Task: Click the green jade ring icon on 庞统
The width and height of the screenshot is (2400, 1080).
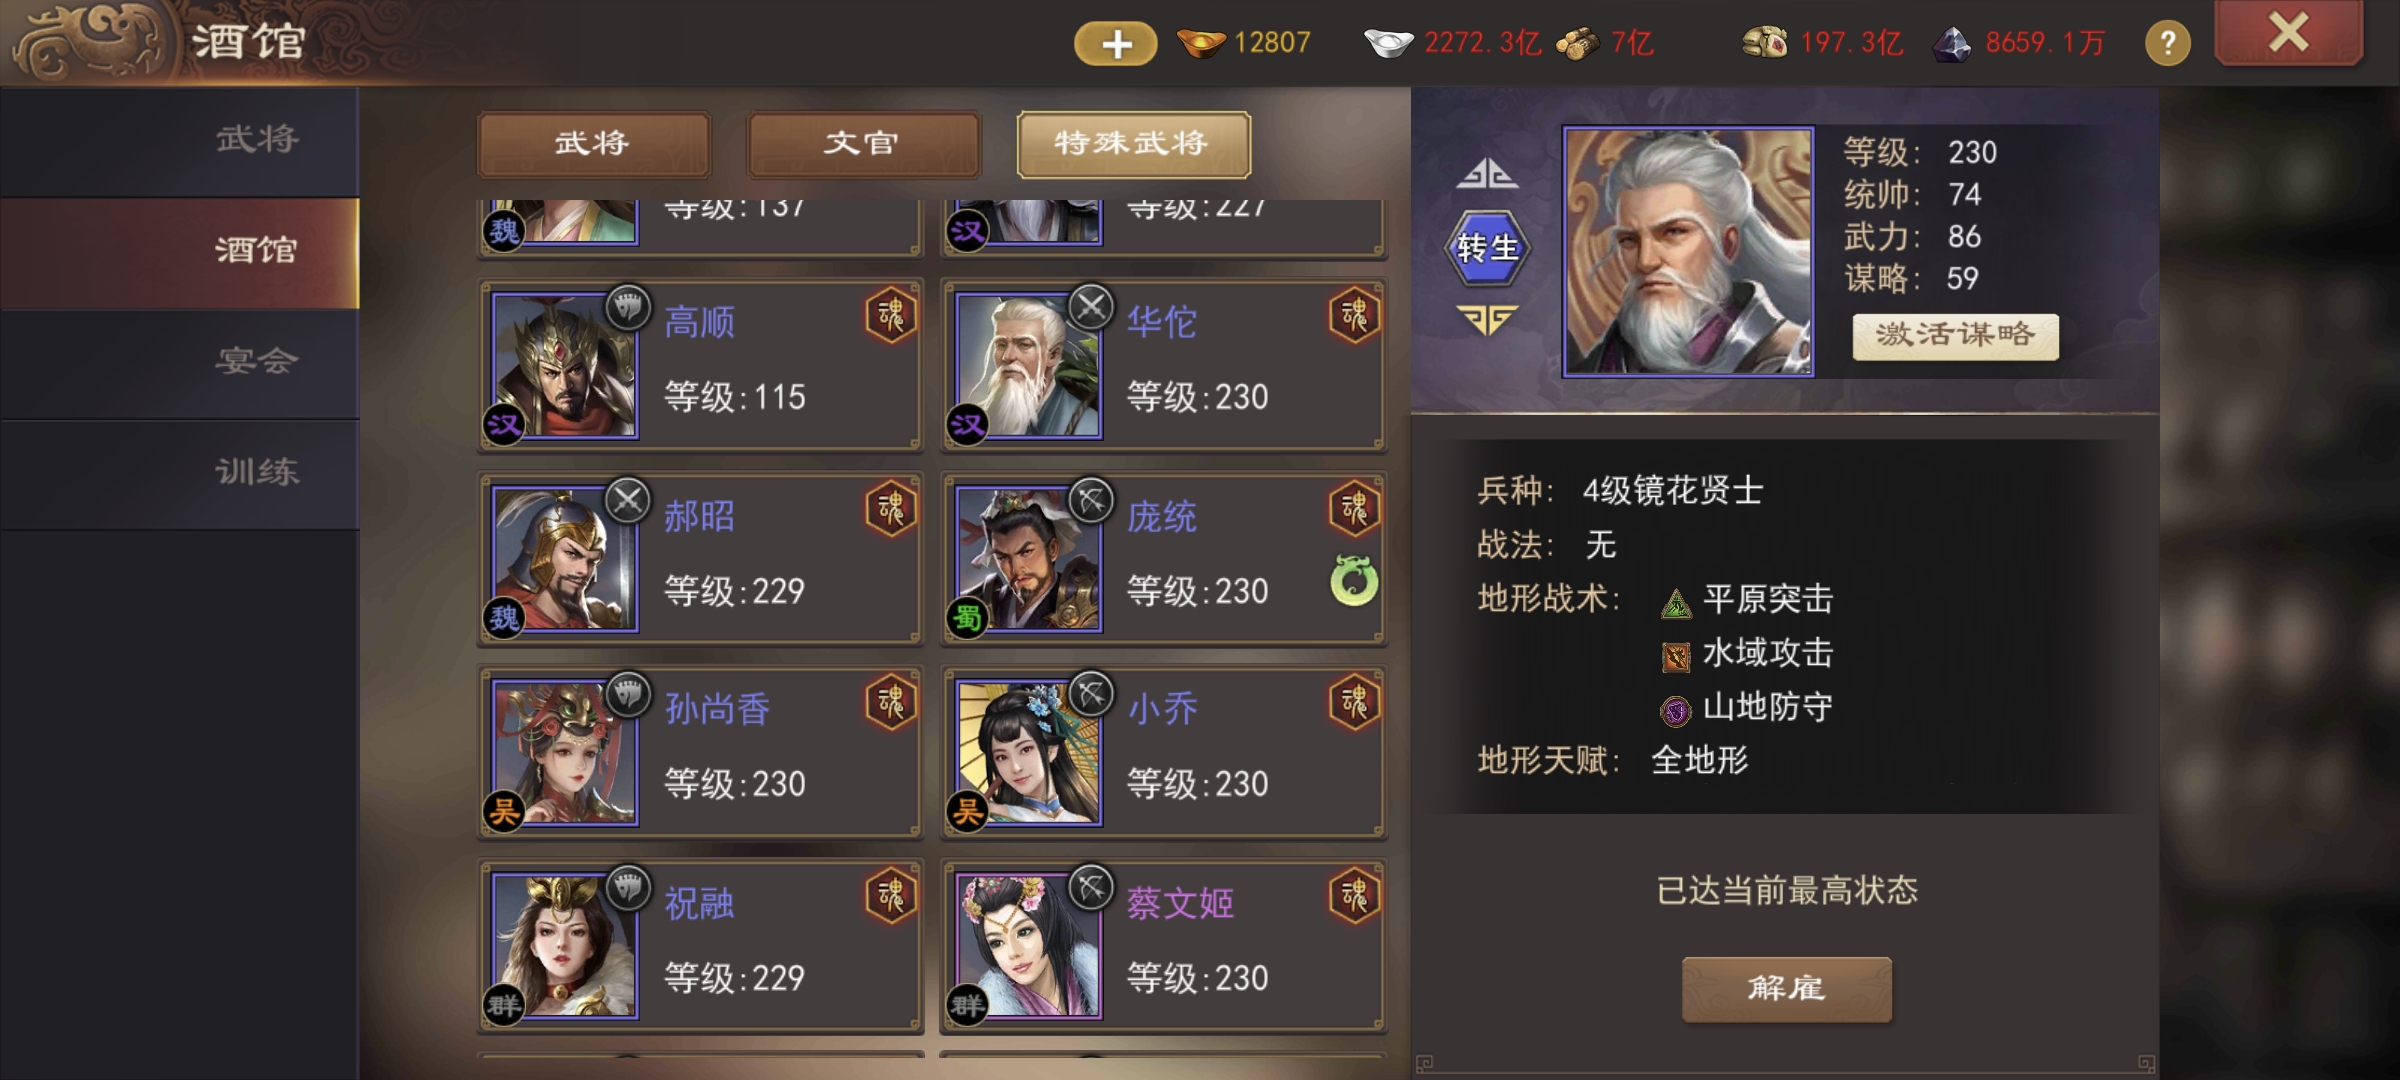Action: pyautogui.click(x=1354, y=580)
